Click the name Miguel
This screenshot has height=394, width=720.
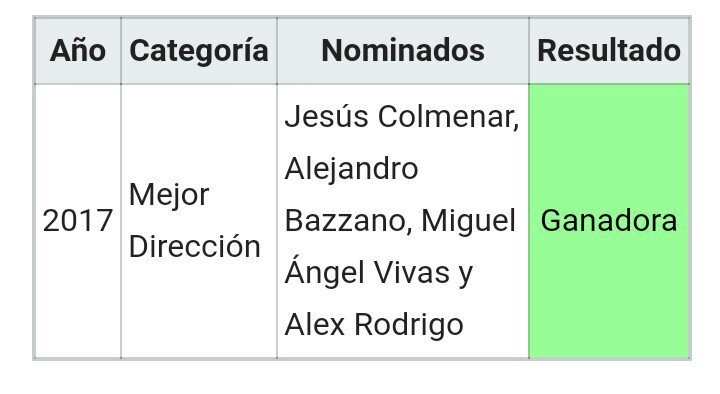point(468,222)
